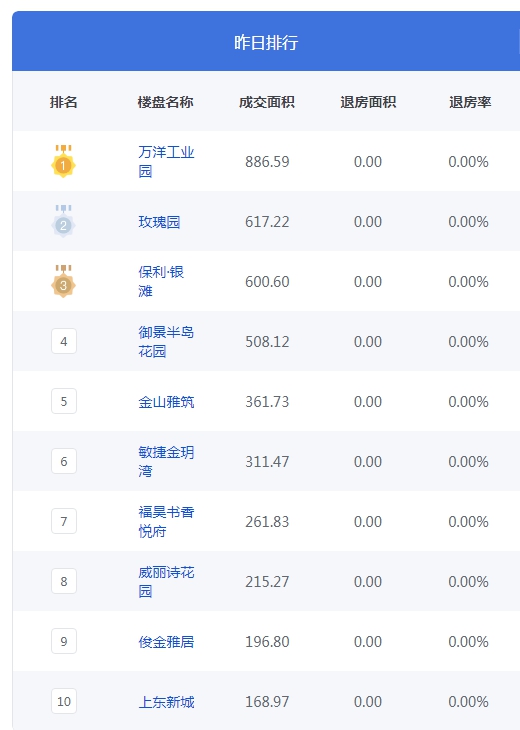Screen dimensions: 520x730
Task: Click the silver rank 2 medal icon
Action: pyautogui.click(x=63, y=221)
